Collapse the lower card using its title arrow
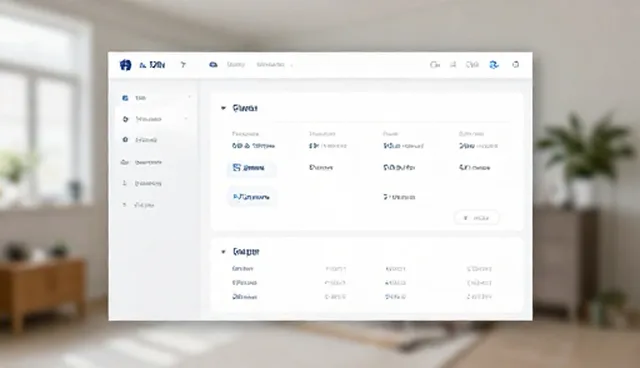The width and height of the screenshot is (640, 368). [223, 252]
